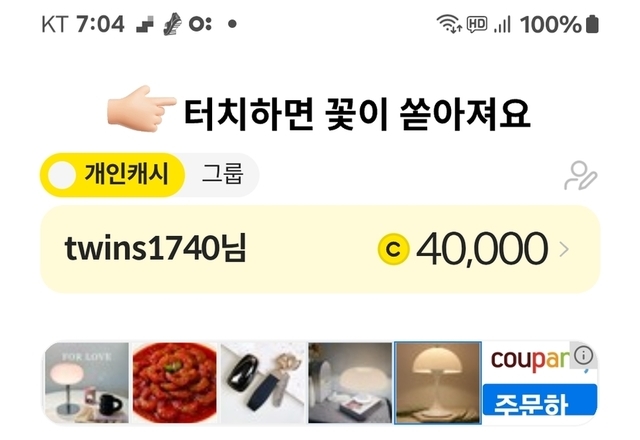The image size is (640, 440).
Task: Tap the battery indicator icon
Action: click(x=592, y=24)
